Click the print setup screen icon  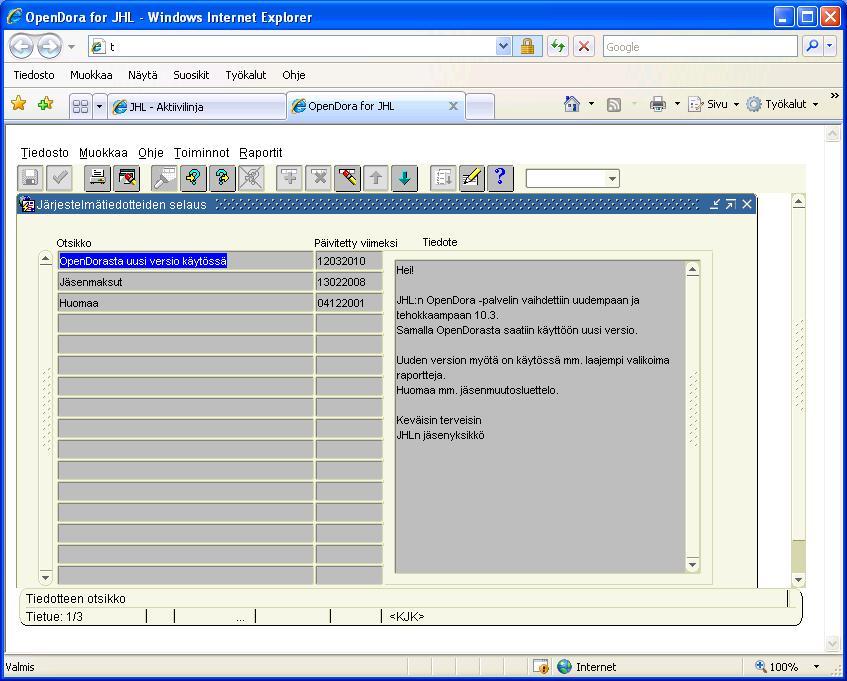[x=127, y=178]
